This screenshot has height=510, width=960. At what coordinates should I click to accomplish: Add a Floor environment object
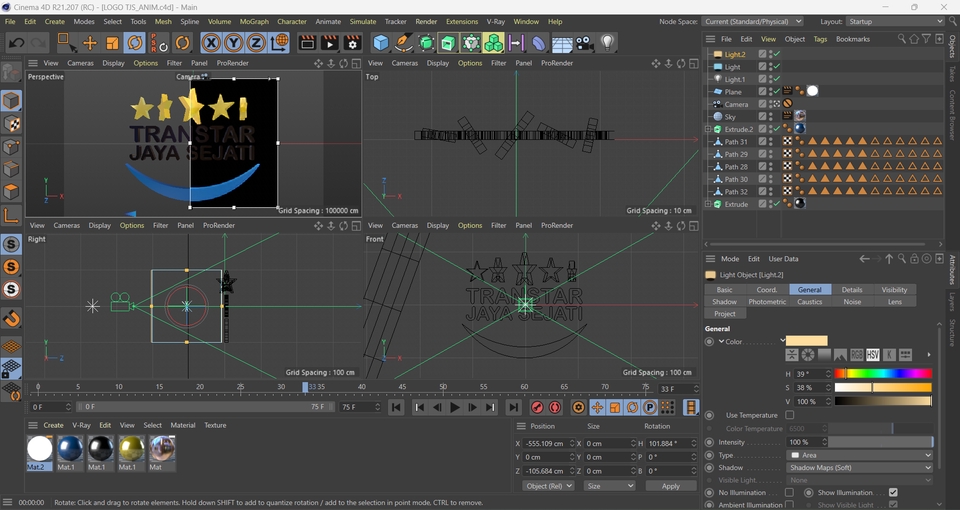(561, 43)
